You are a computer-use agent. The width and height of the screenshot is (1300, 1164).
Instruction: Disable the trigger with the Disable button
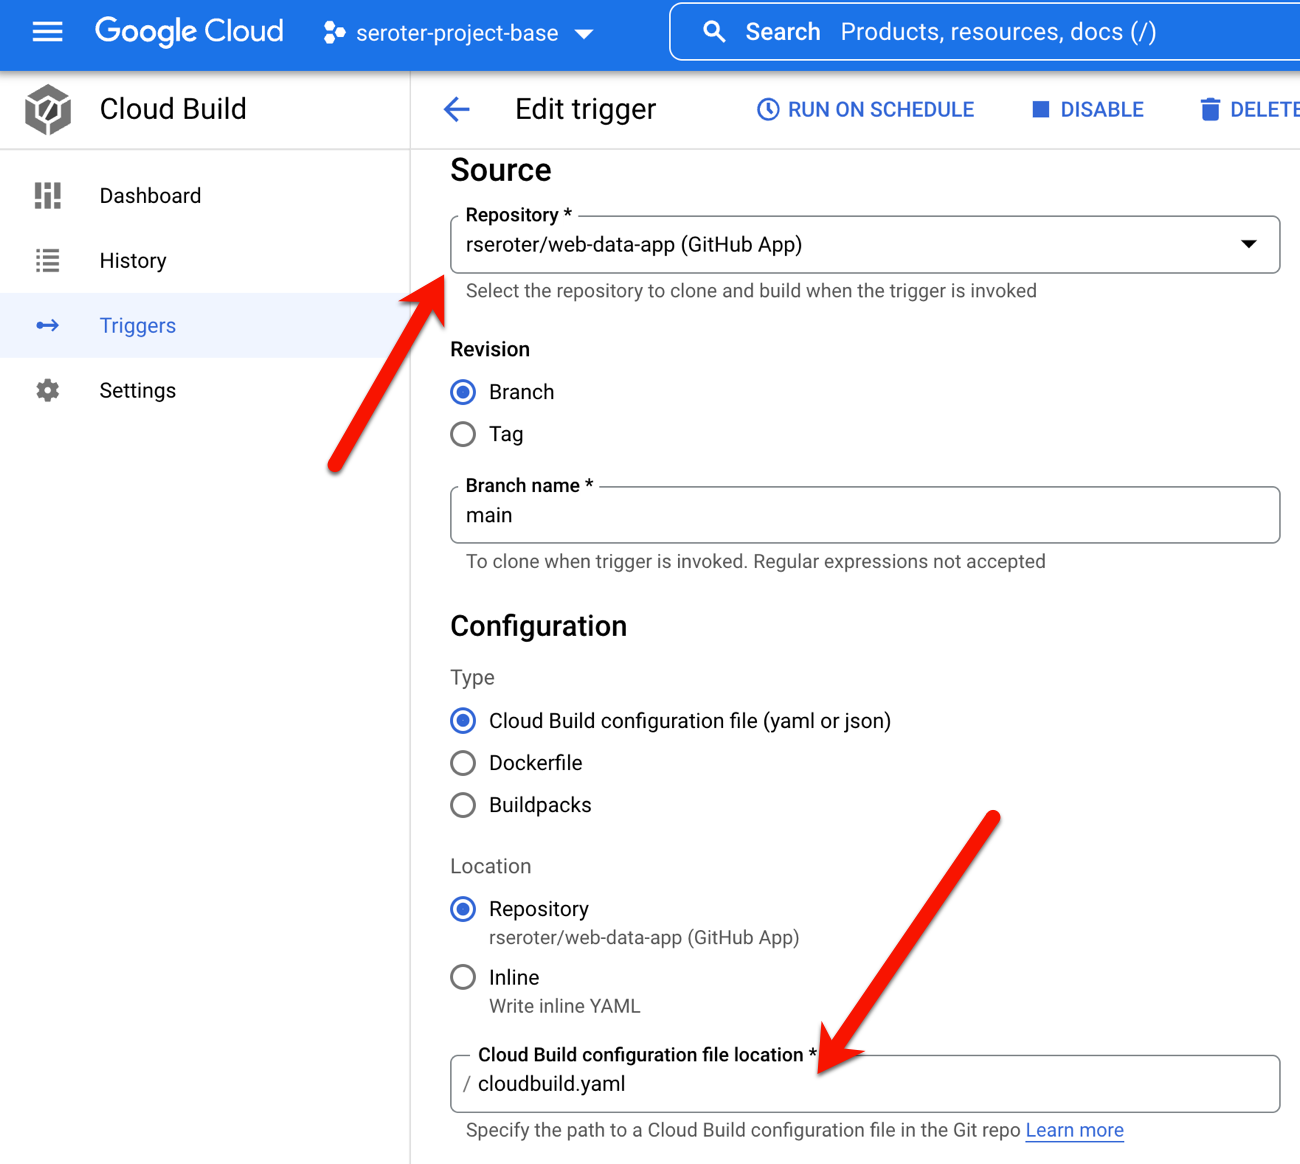click(x=1088, y=110)
